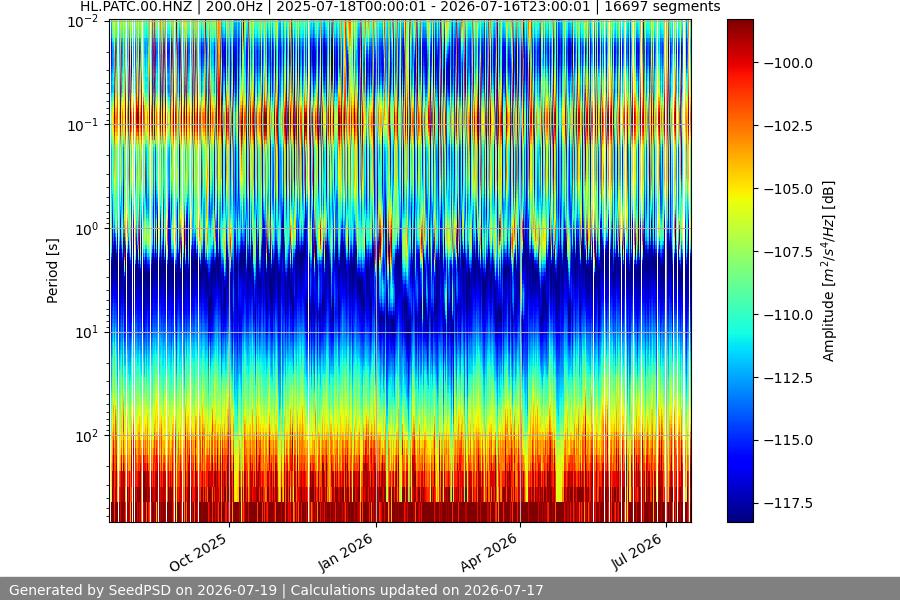Screen dimensions: 900x600
Task: Click the 10¹ y-axis tick label
Action: (x=87, y=332)
